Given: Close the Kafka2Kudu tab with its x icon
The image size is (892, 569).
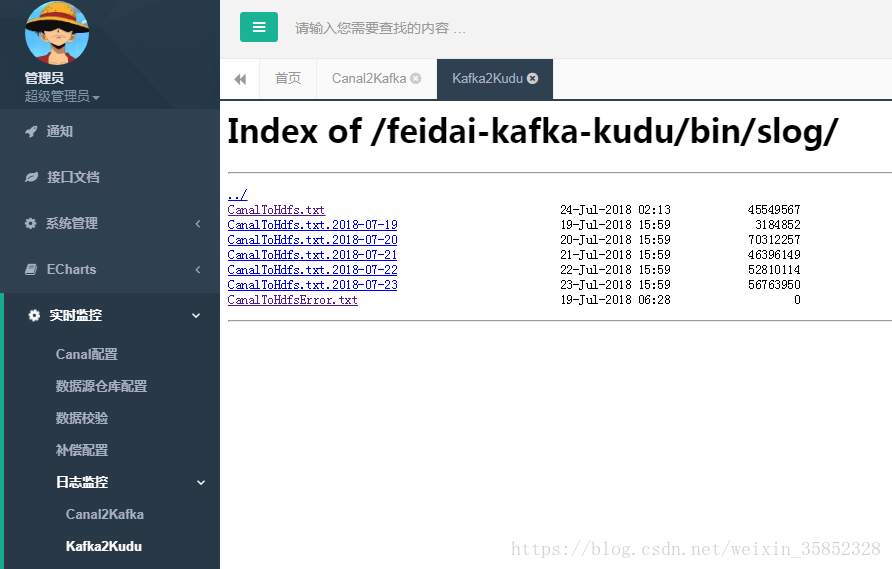Looking at the screenshot, I should [x=532, y=79].
